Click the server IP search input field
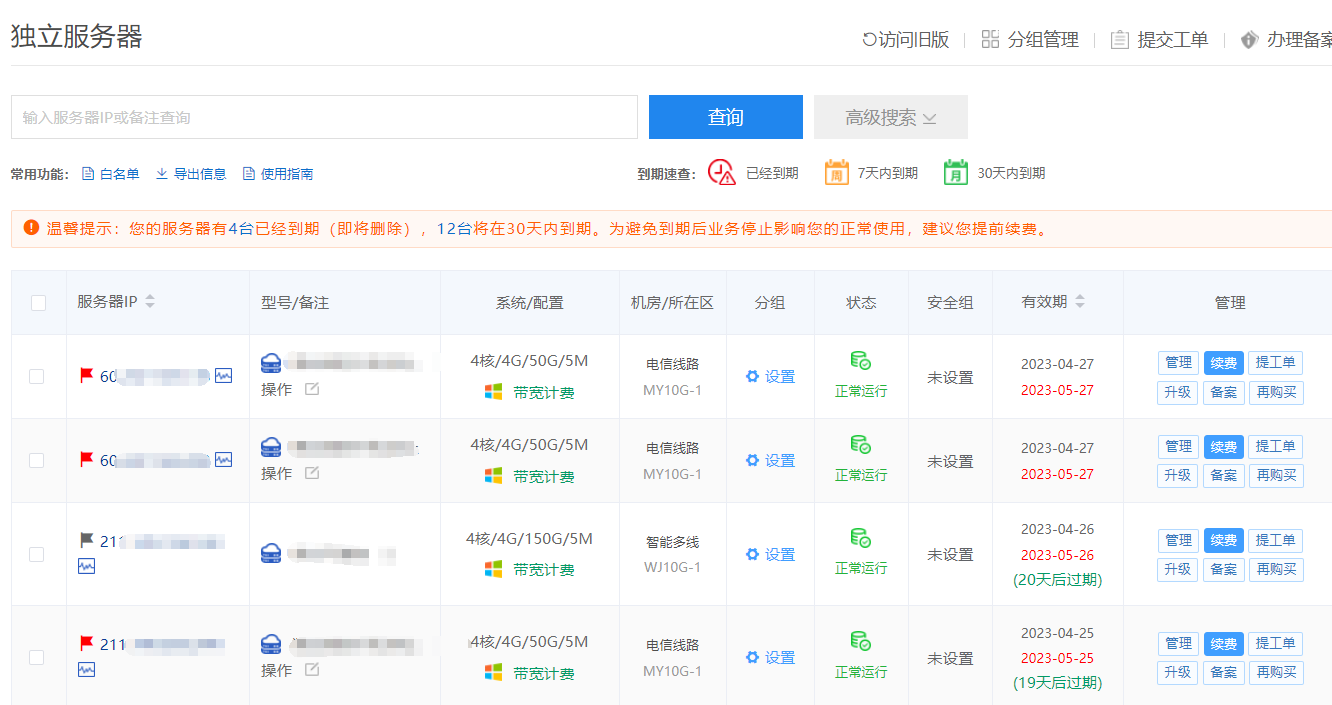Screen dimensions: 1332x705 click(x=324, y=117)
